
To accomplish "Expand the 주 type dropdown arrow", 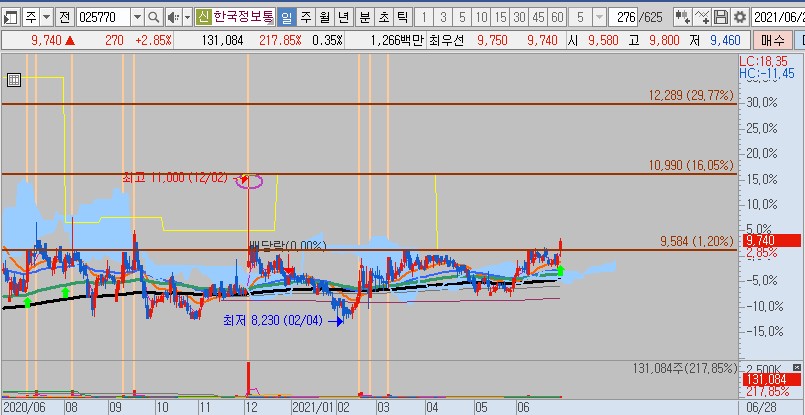I will (x=46, y=17).
